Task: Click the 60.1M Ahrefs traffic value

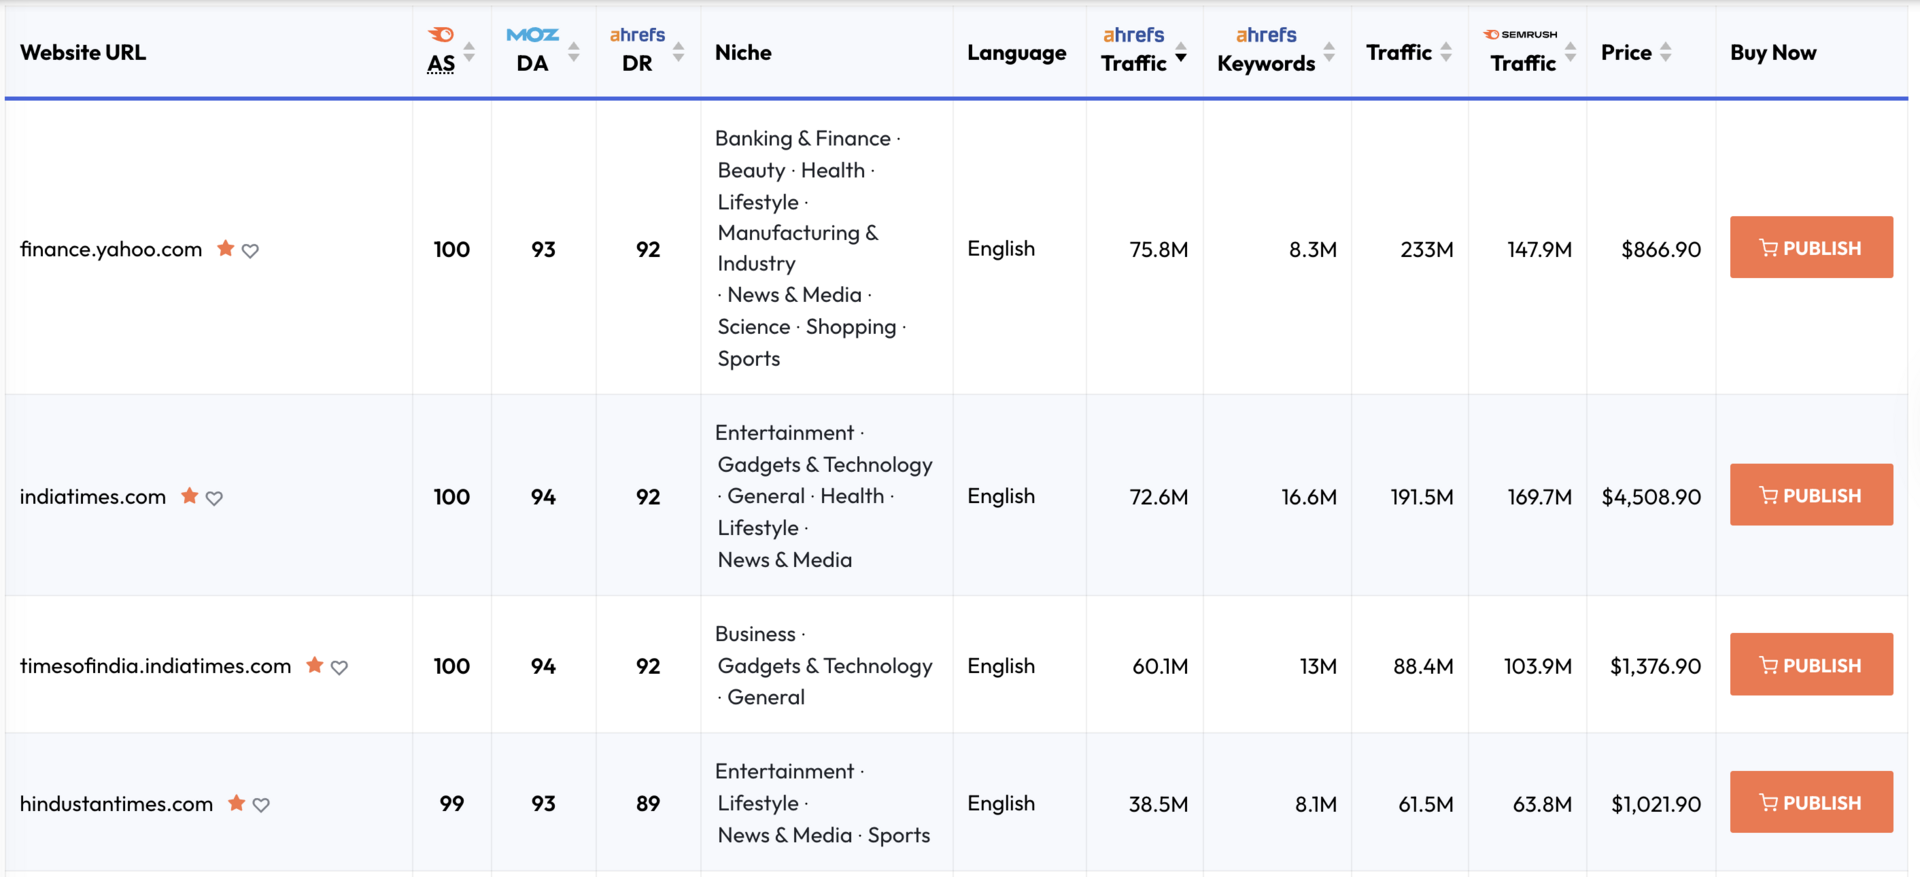Action: coord(1160,666)
